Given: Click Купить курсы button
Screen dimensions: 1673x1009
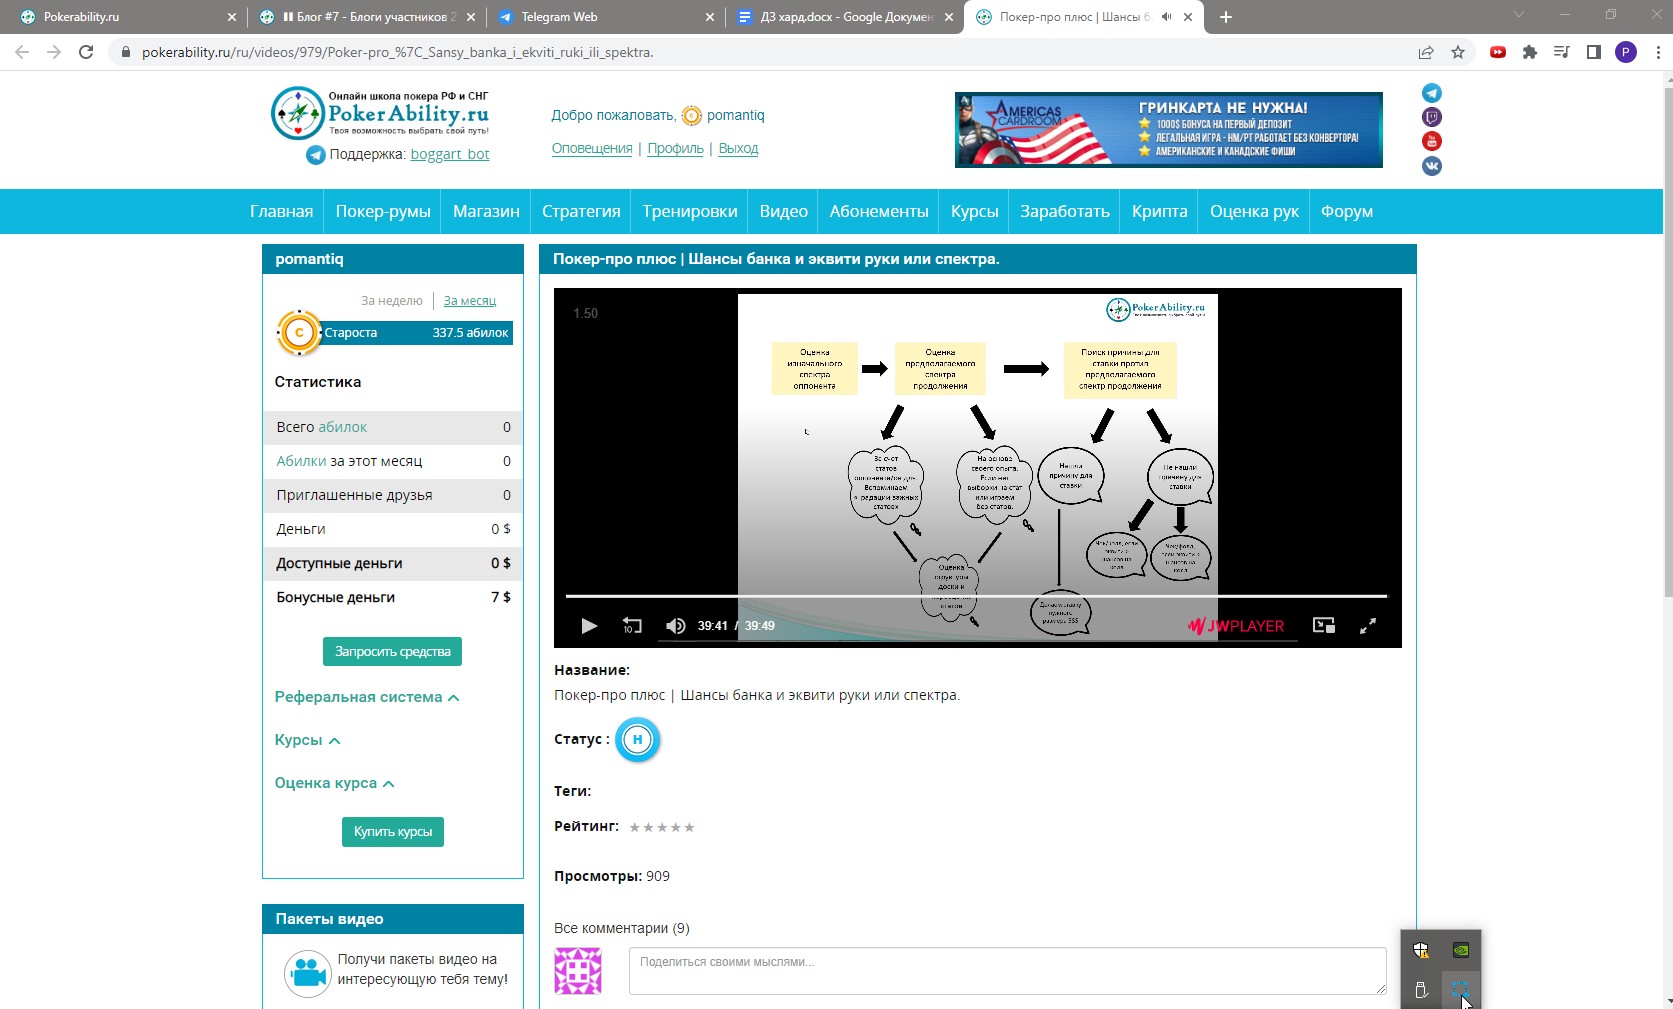Looking at the screenshot, I should click(393, 832).
